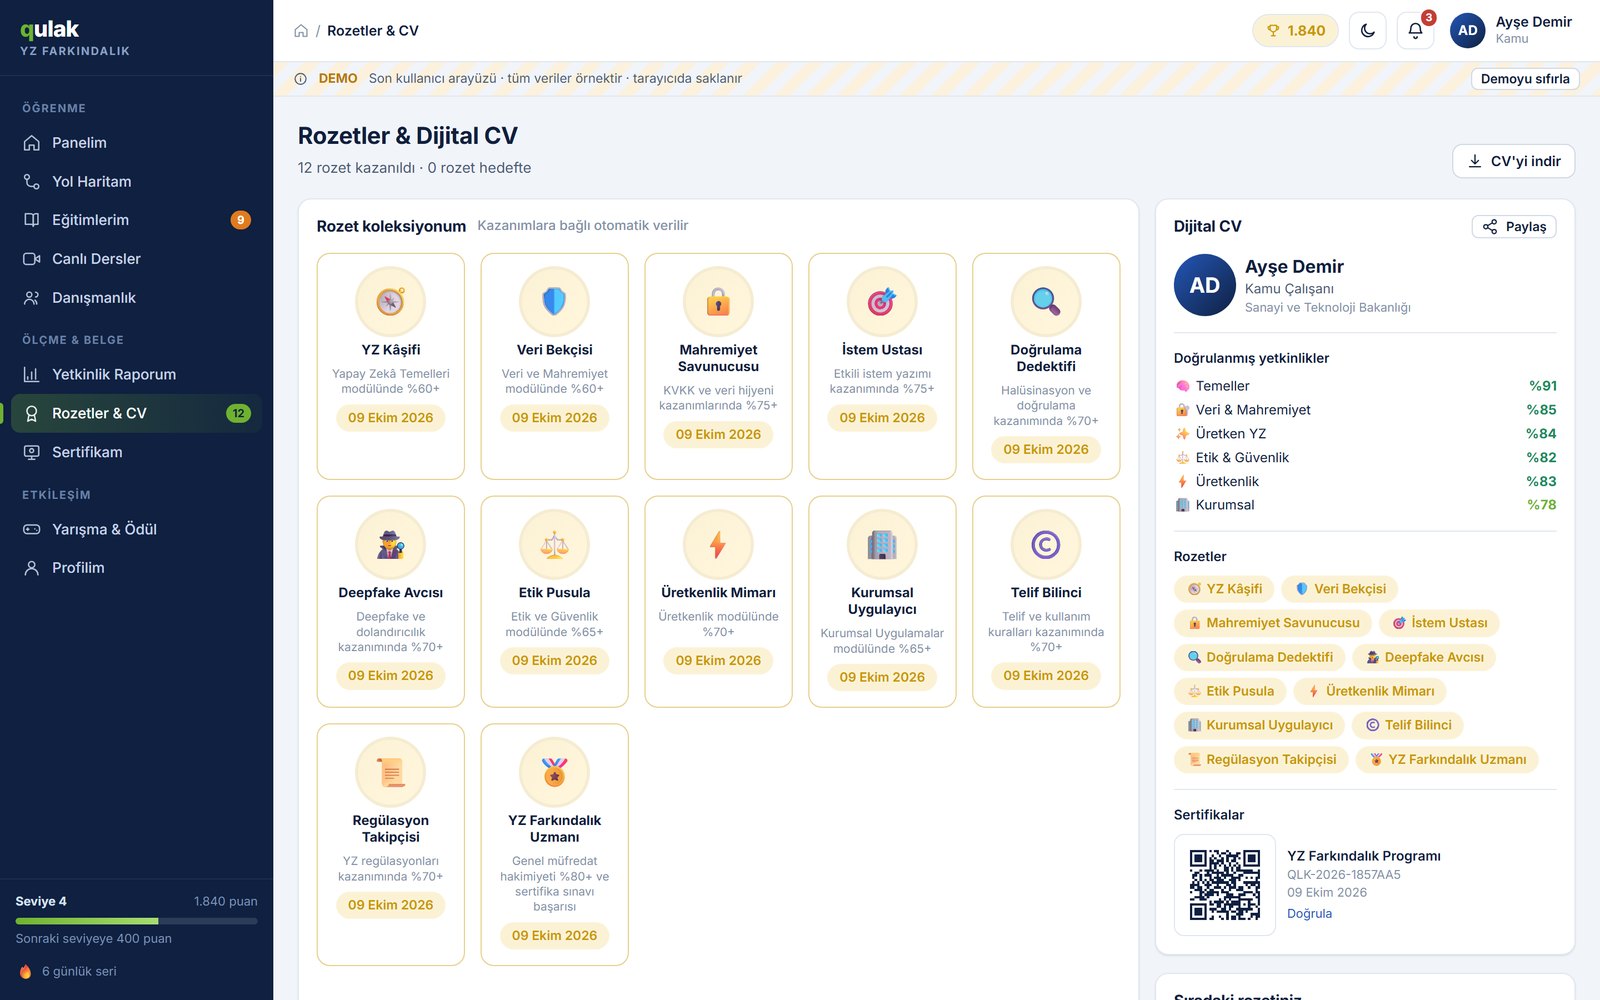
Task: Click the YZ Farkındalık Uzmanı medal icon
Action: point(554,772)
